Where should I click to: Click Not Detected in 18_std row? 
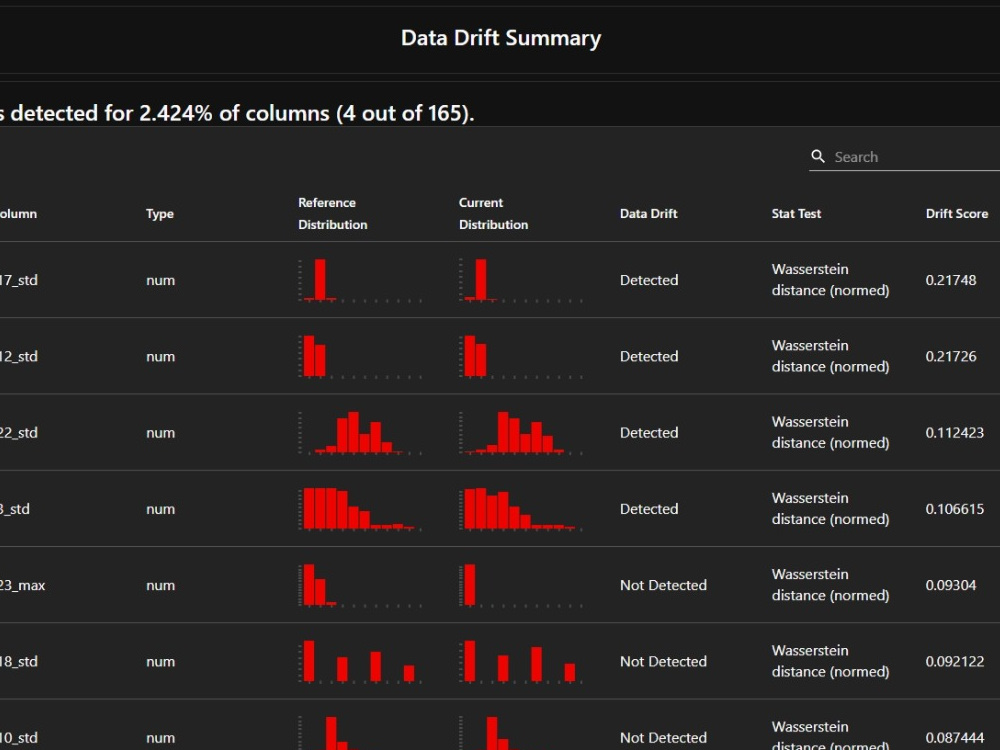tap(663, 661)
